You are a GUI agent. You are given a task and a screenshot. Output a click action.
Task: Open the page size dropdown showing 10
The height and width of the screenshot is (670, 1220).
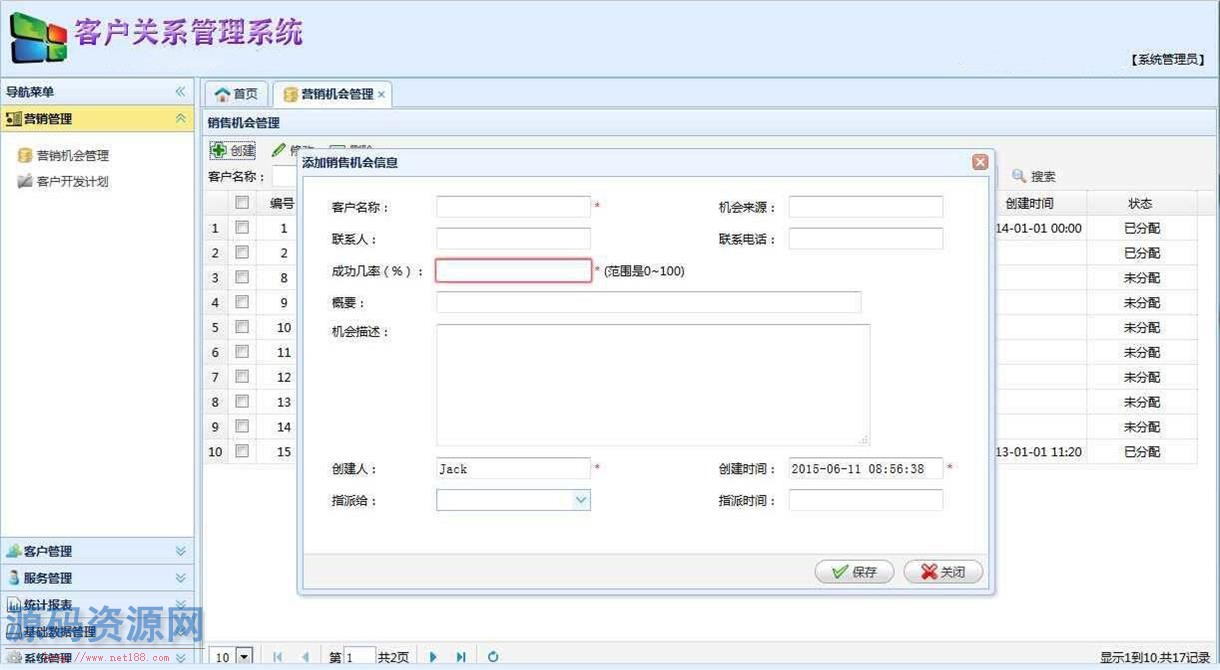click(x=244, y=657)
